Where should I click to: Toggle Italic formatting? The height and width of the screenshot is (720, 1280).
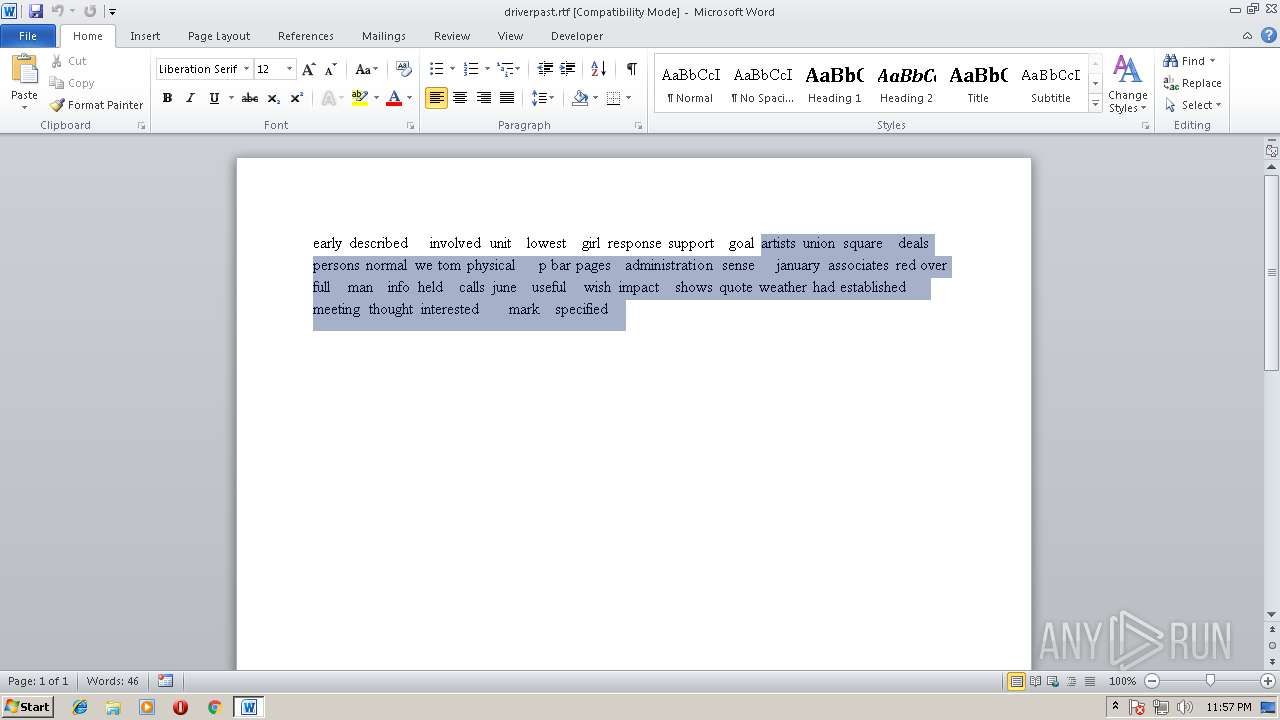(x=190, y=98)
